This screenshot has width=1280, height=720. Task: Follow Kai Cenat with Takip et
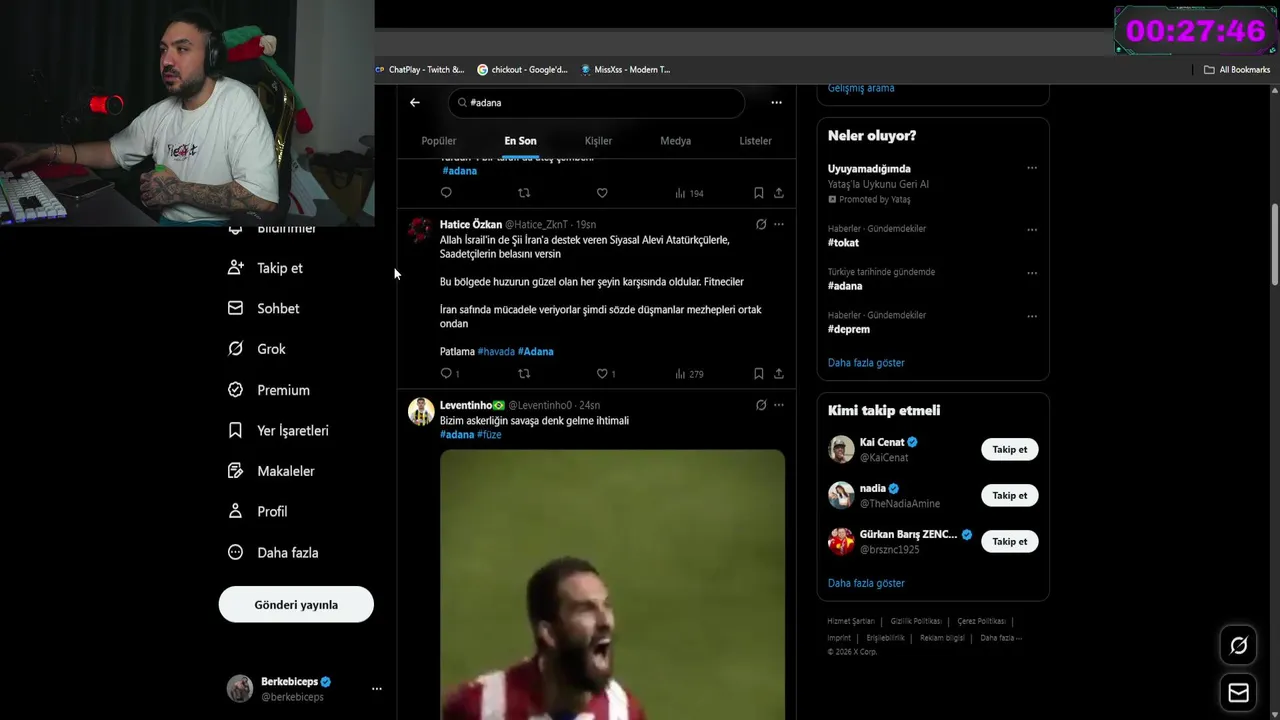(1009, 449)
